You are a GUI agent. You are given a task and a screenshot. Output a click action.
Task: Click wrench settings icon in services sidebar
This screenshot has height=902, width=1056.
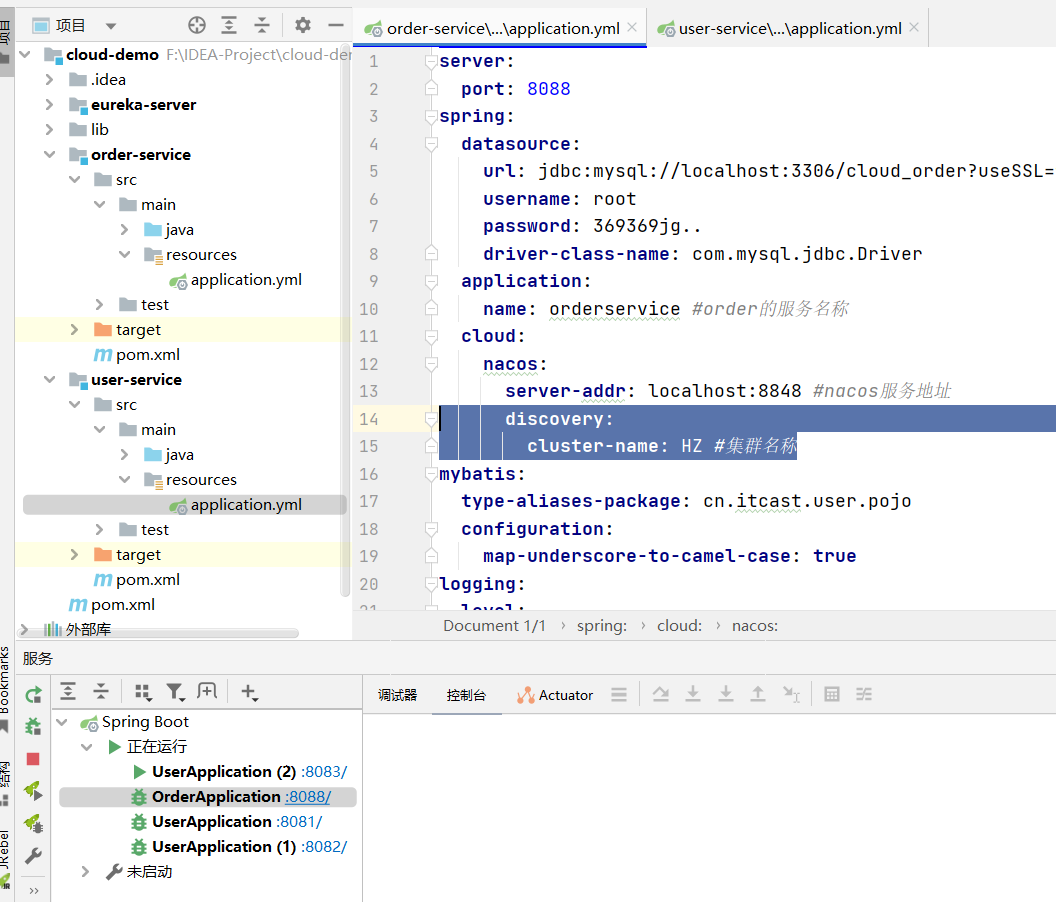[x=33, y=856]
